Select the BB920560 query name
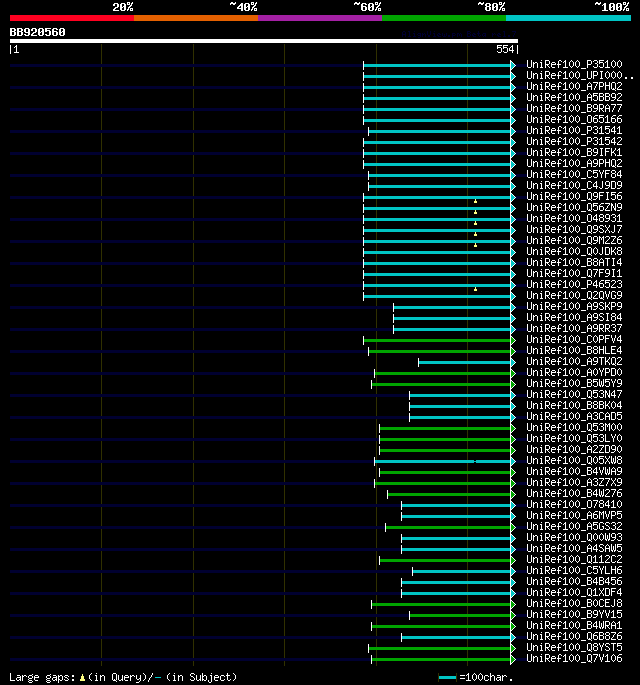 point(38,32)
